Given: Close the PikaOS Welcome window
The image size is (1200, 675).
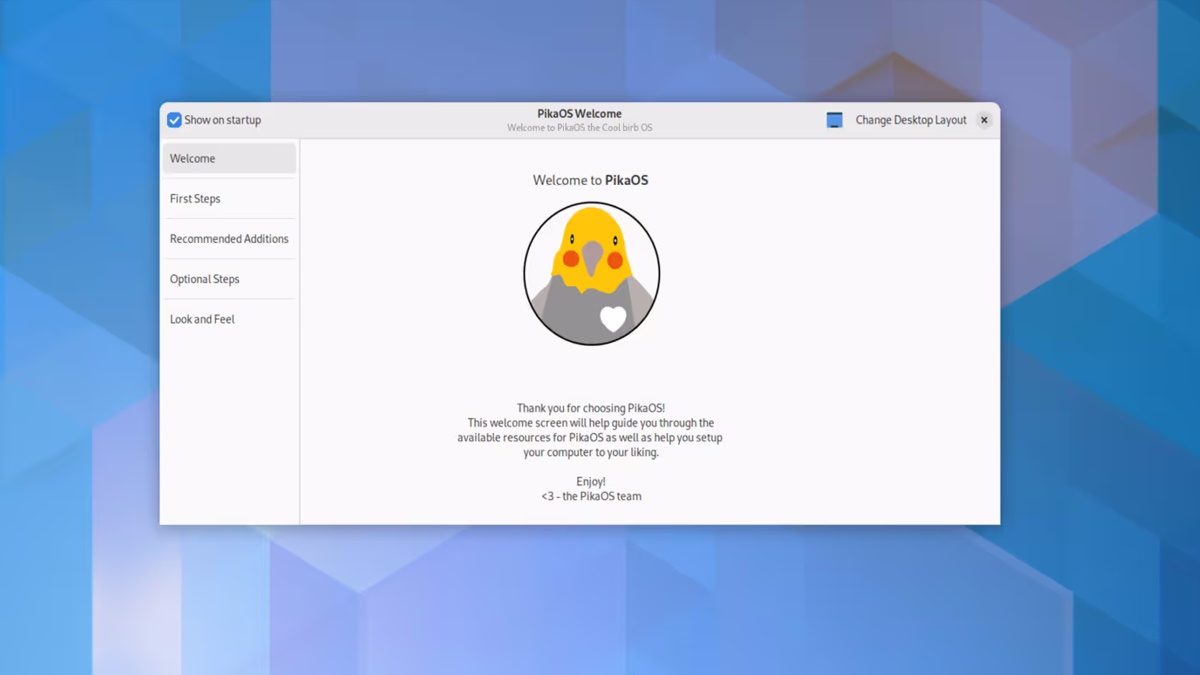Looking at the screenshot, I should point(984,120).
